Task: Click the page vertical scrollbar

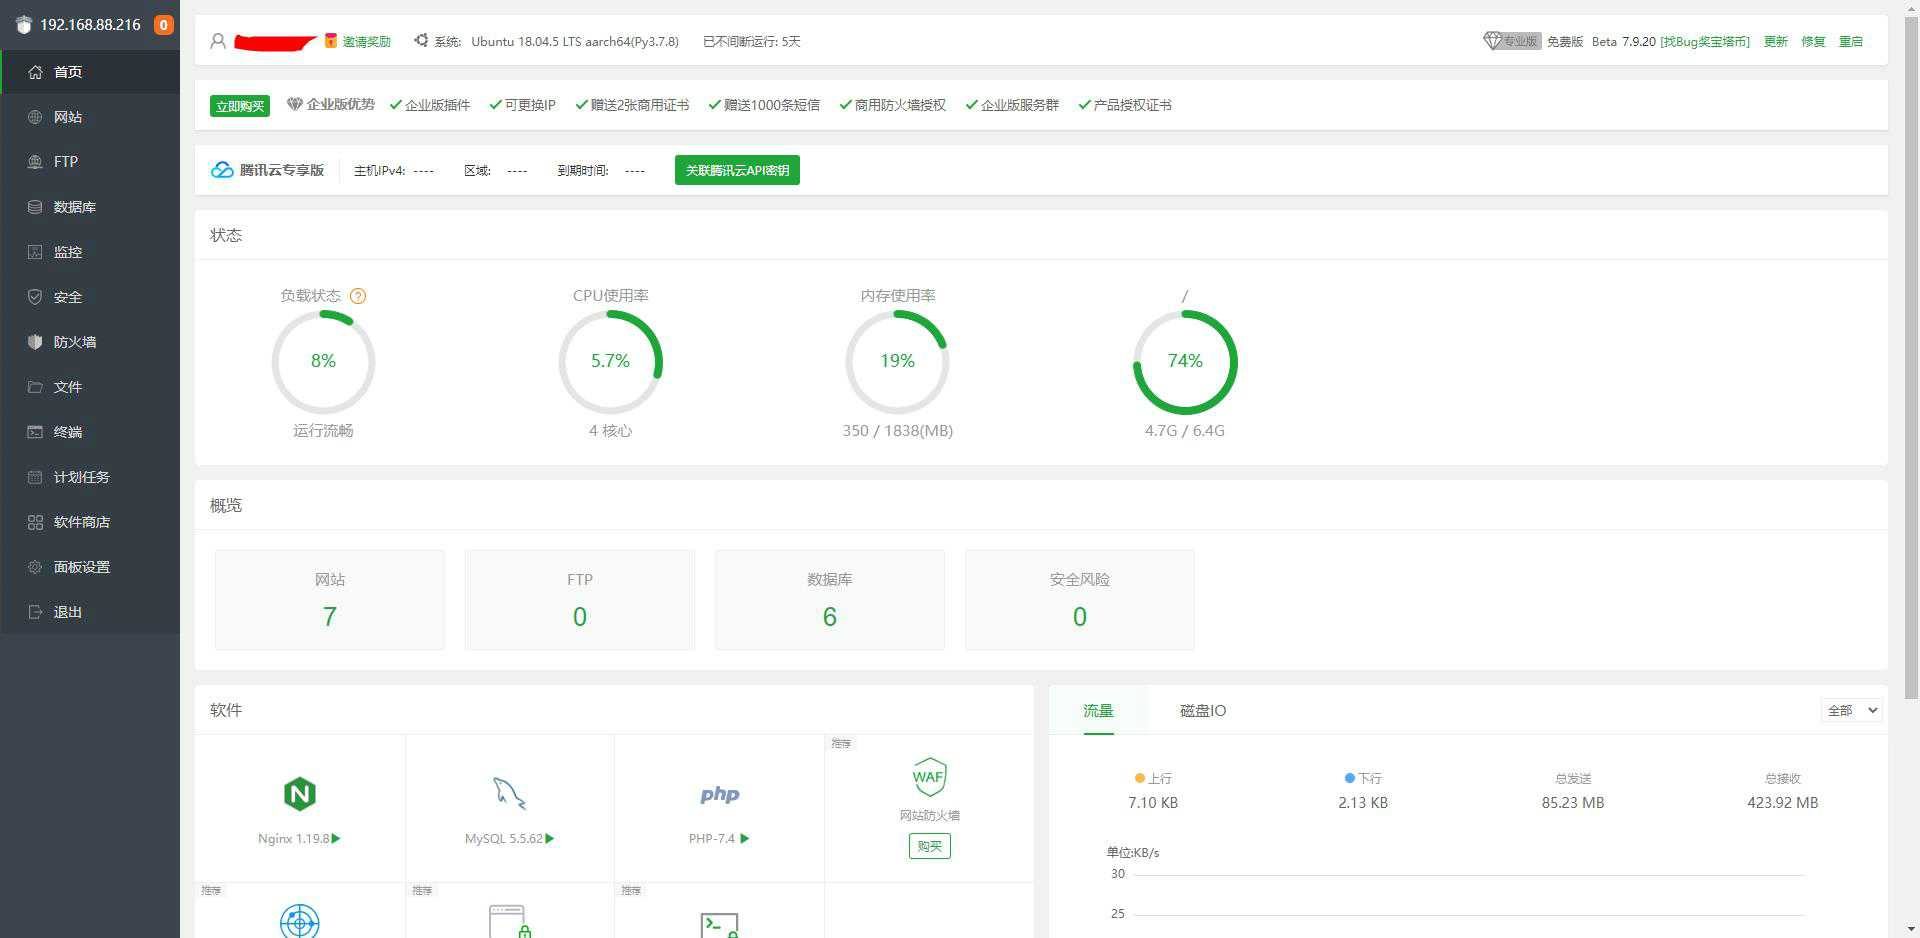Action: click(x=1911, y=355)
